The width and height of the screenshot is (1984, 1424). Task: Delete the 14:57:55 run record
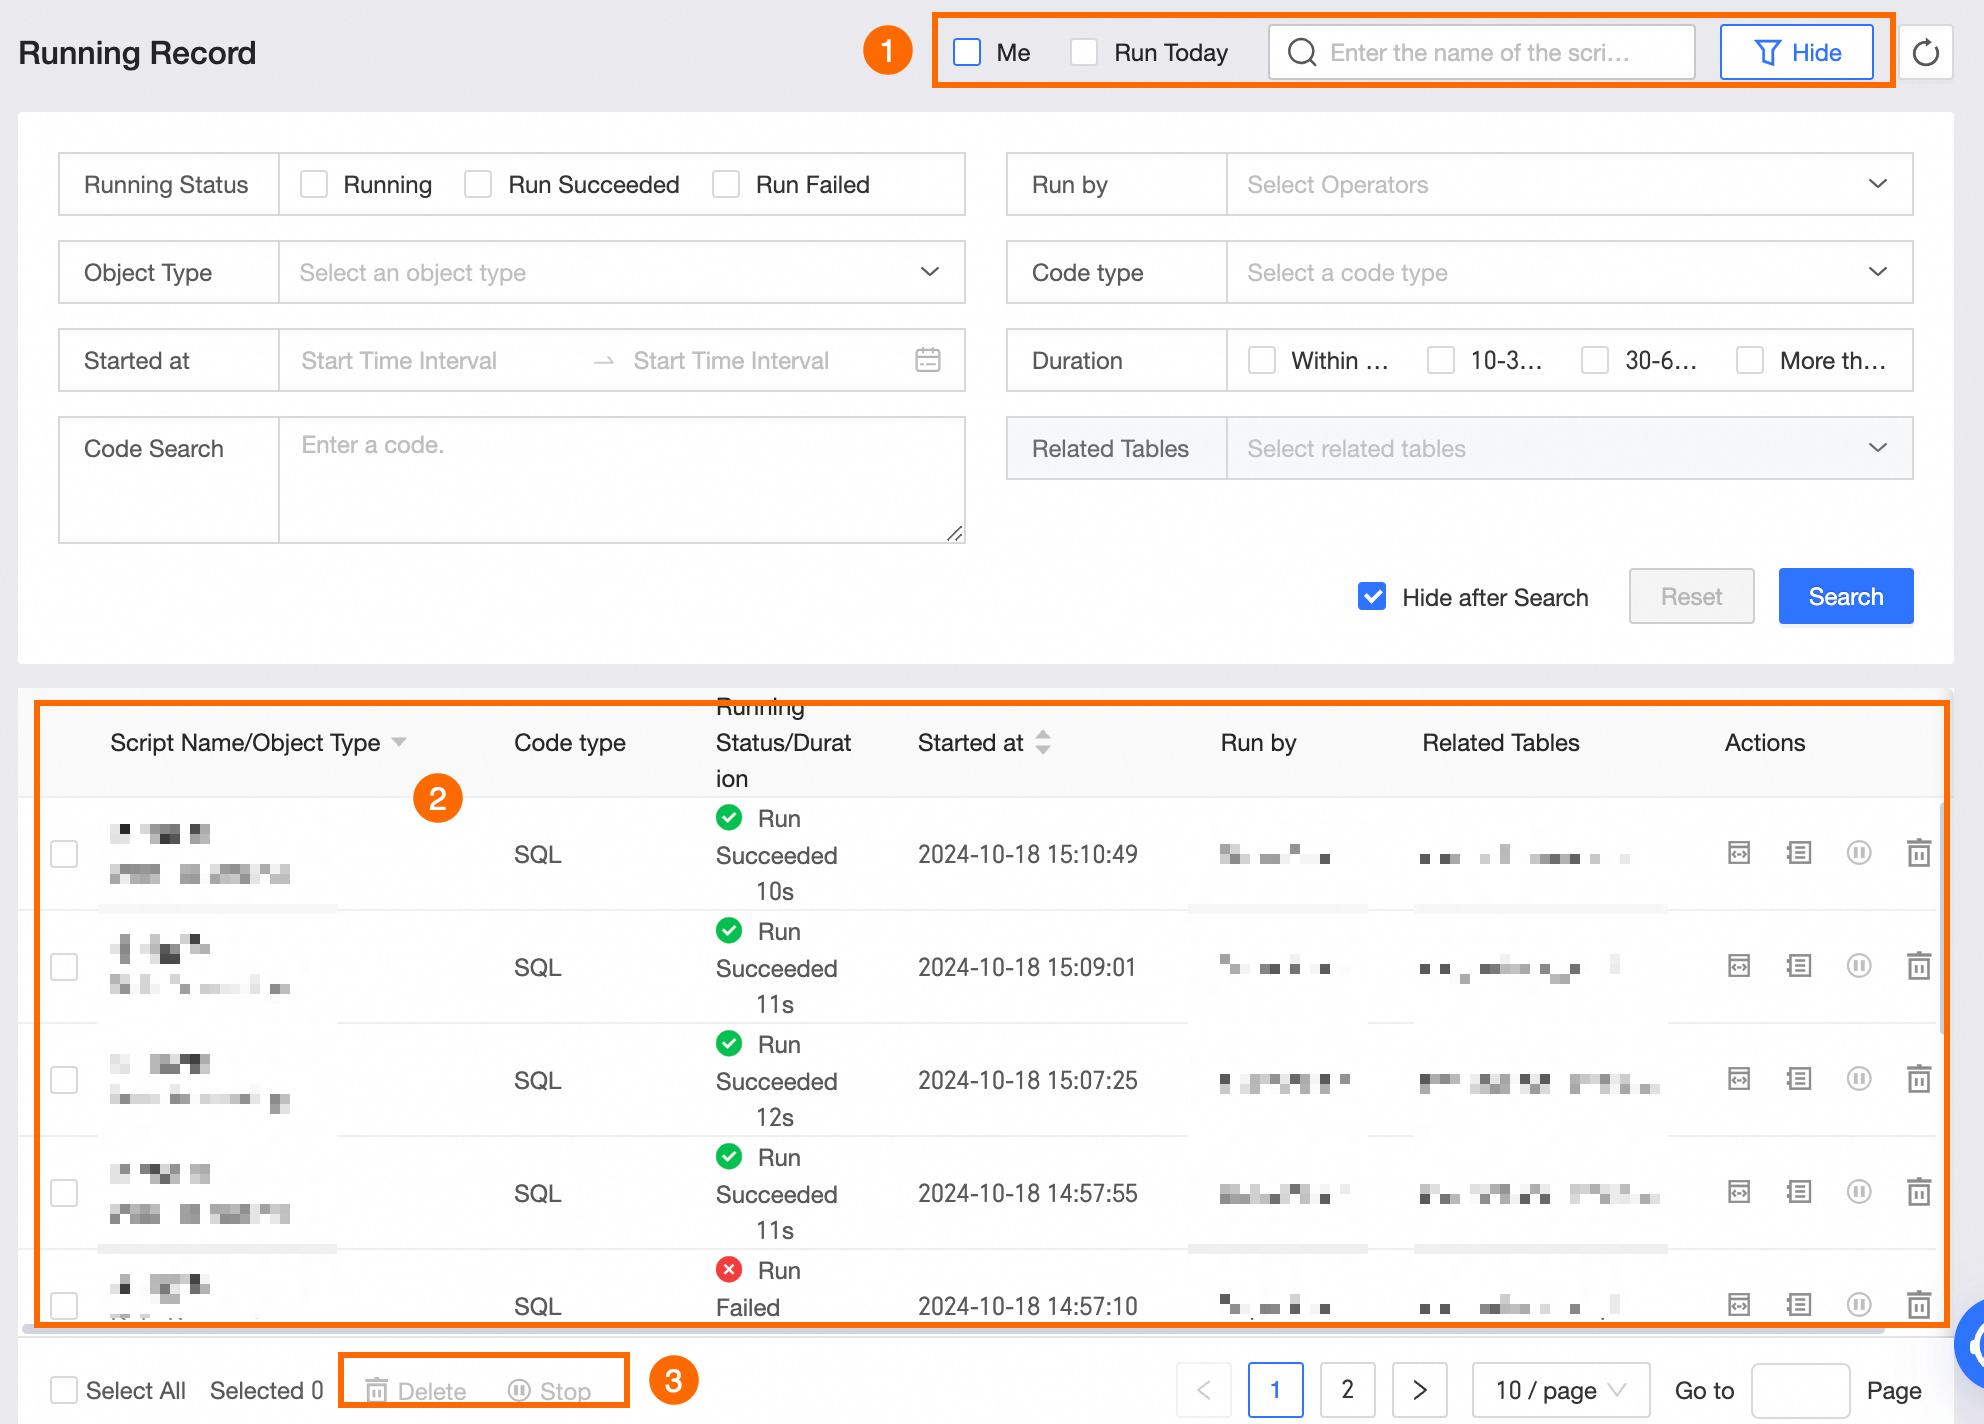point(1918,1192)
